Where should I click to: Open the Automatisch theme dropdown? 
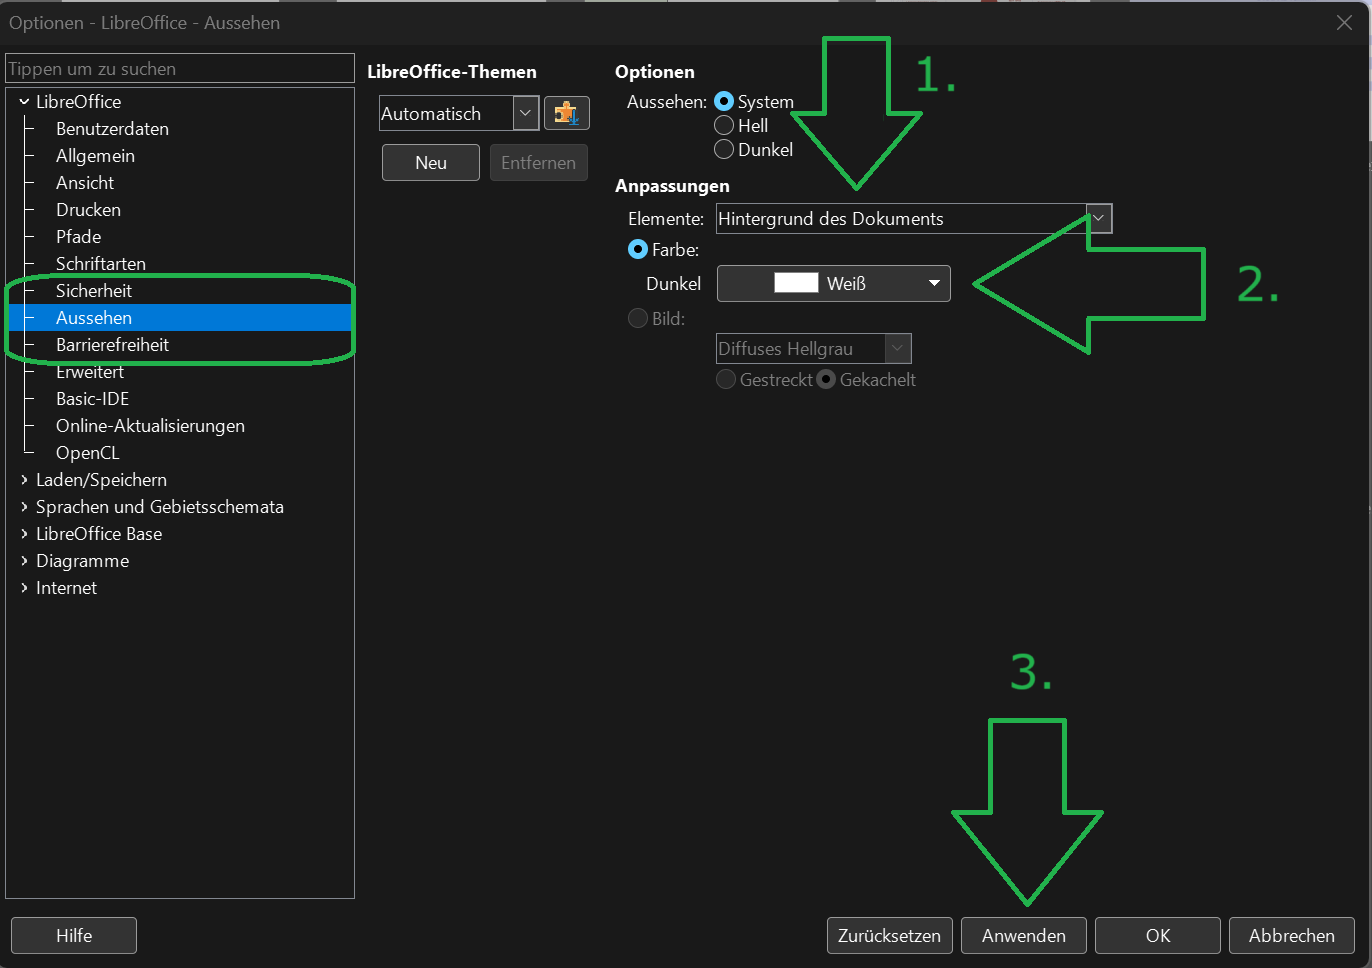coord(459,114)
